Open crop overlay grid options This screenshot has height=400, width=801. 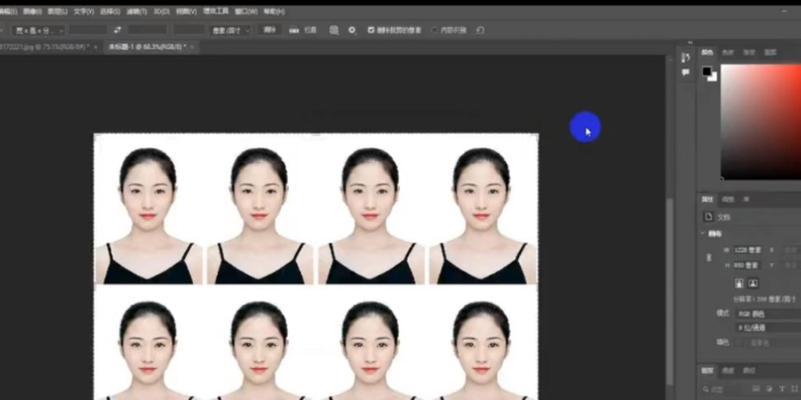tap(334, 30)
